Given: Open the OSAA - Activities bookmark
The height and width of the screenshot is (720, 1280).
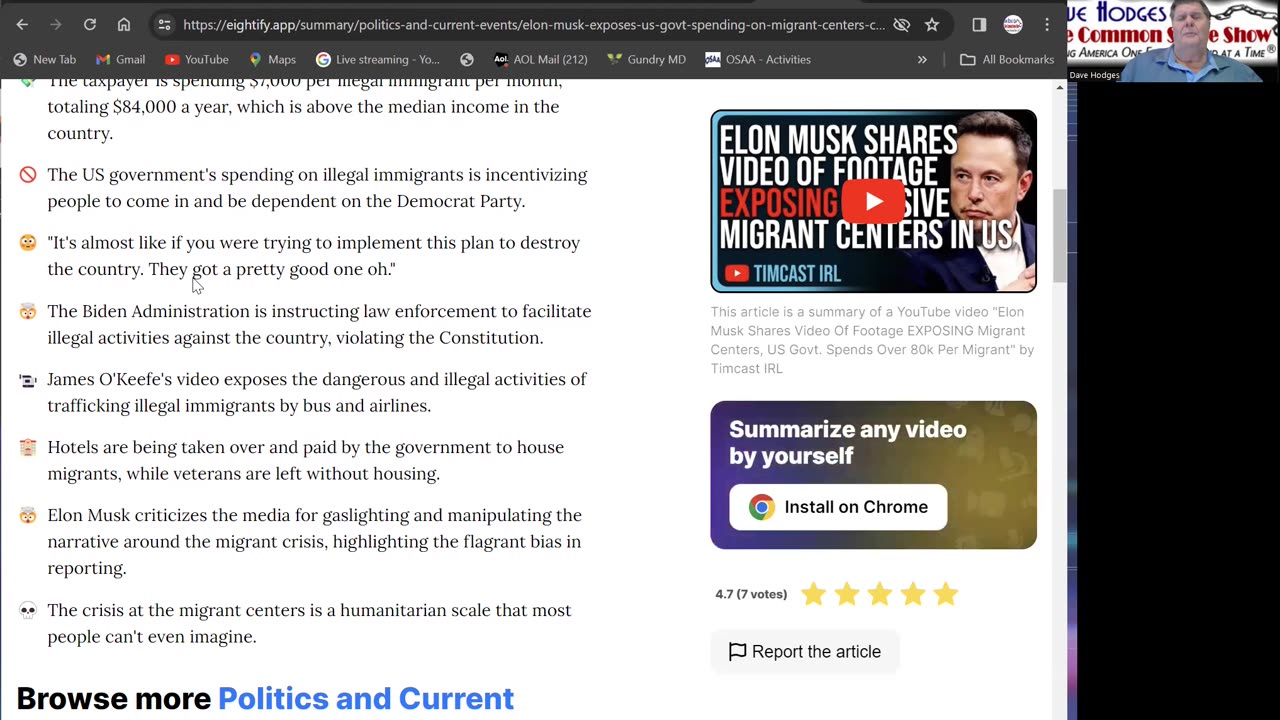Looking at the screenshot, I should (x=757, y=59).
